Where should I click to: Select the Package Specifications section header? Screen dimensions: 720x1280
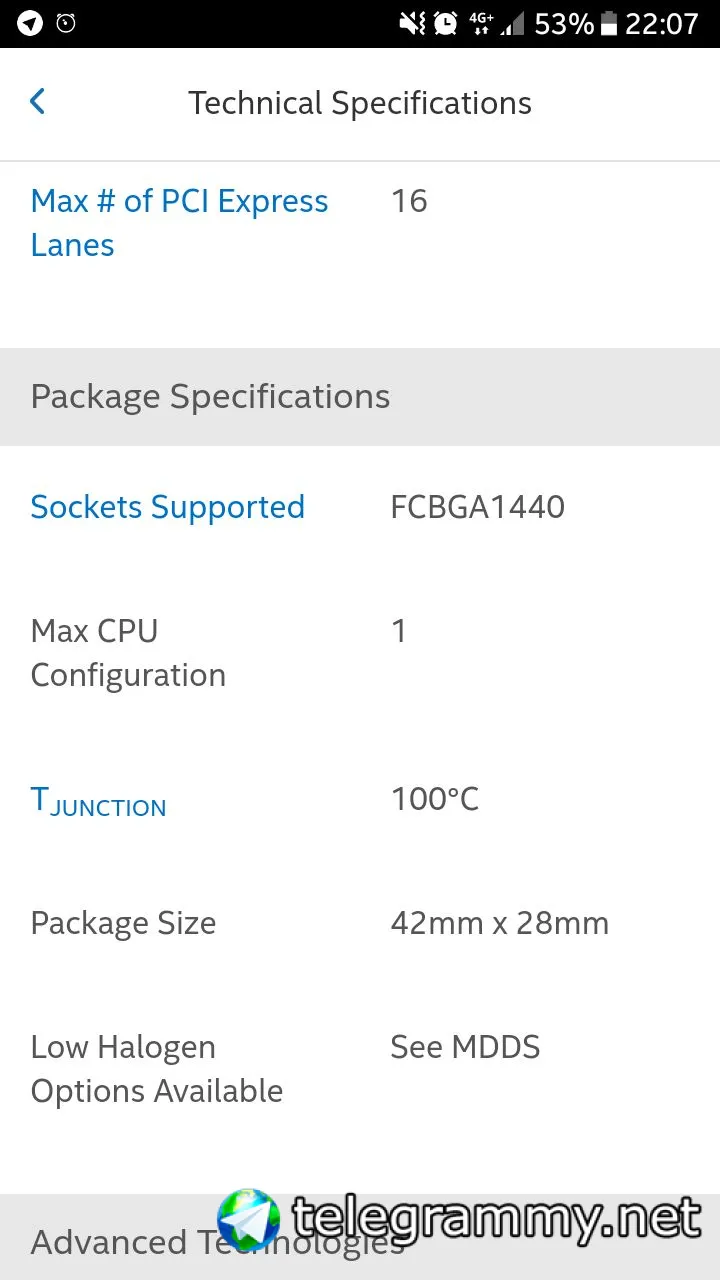click(x=210, y=397)
